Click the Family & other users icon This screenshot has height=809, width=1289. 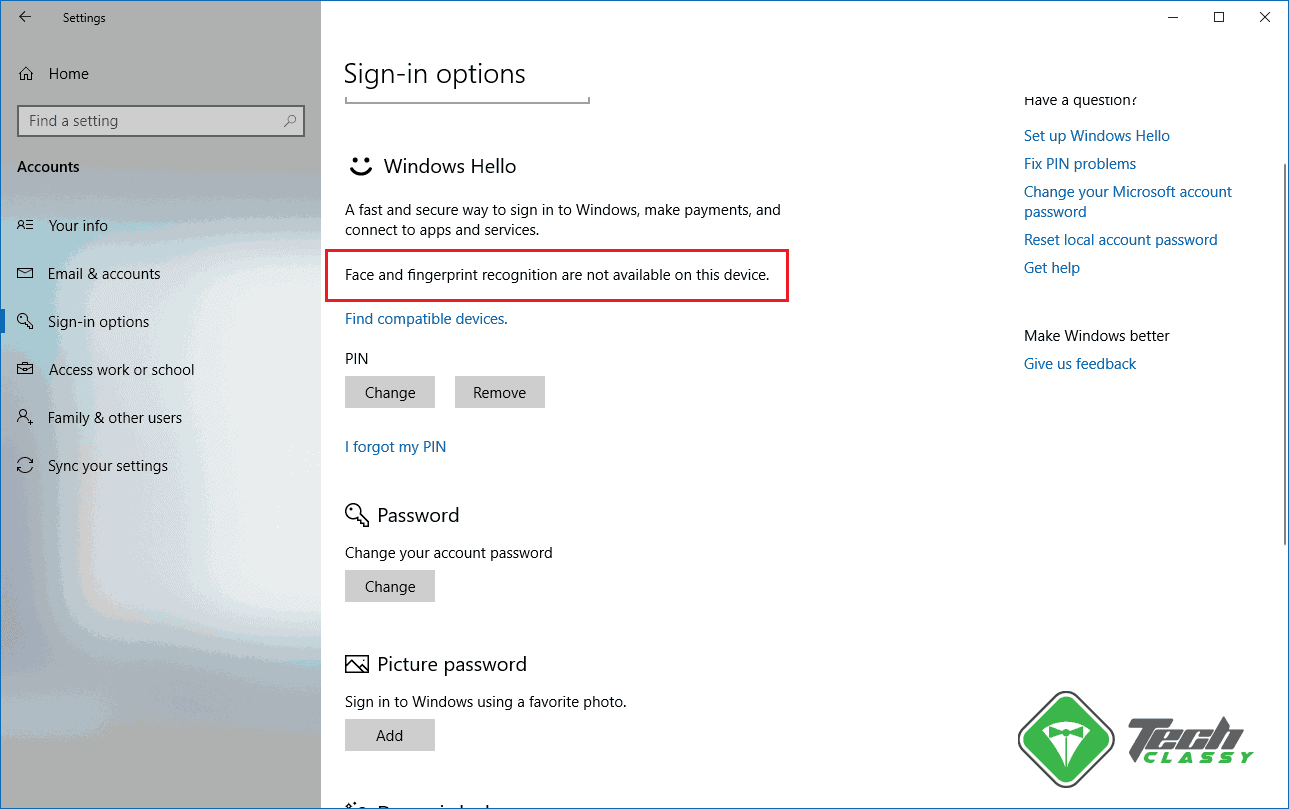[x=25, y=417]
